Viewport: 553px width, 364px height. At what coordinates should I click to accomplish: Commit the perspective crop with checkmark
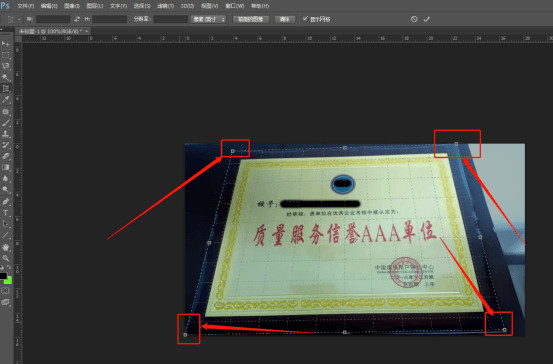tap(426, 19)
